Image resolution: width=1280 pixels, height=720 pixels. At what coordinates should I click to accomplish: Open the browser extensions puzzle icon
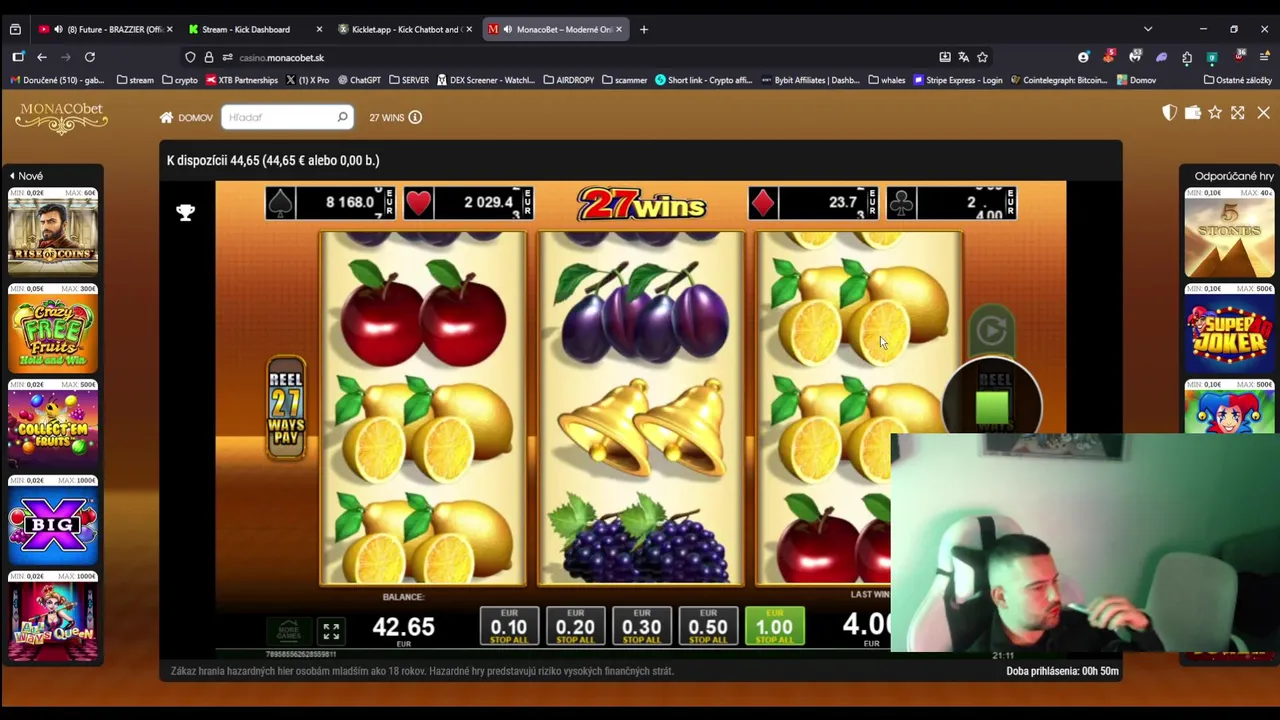pos(1186,57)
